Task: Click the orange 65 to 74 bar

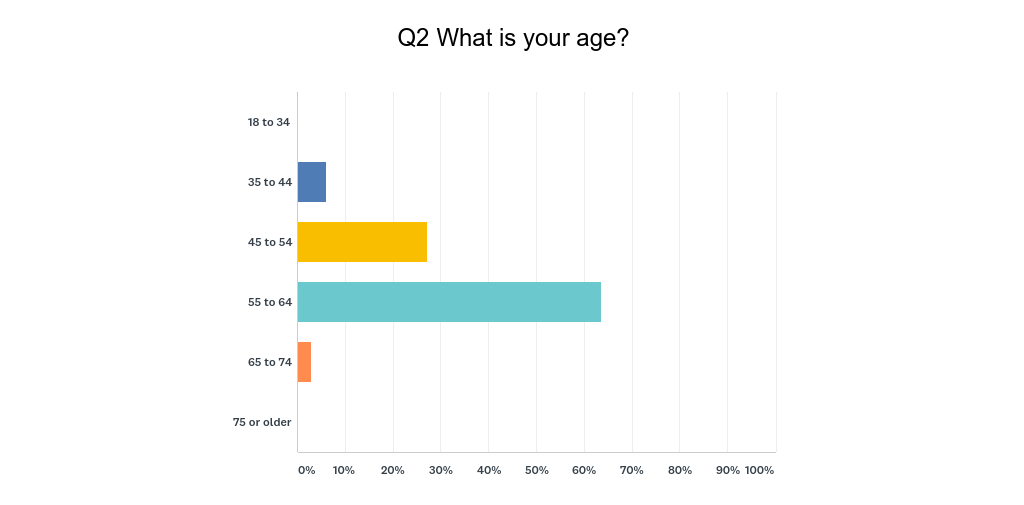Action: tap(305, 362)
